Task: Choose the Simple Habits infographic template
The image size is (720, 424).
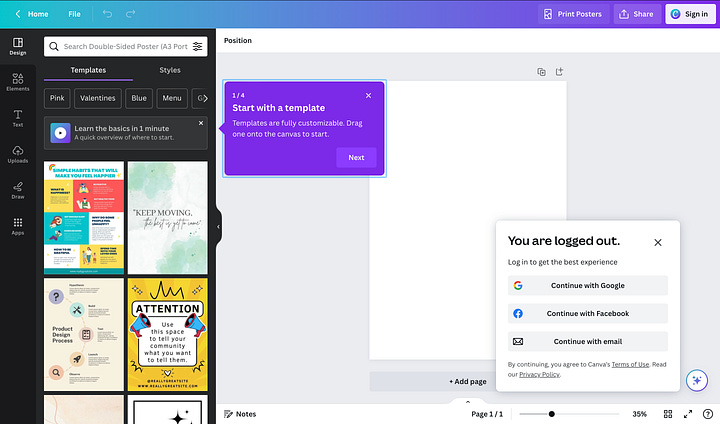Action: [x=84, y=218]
